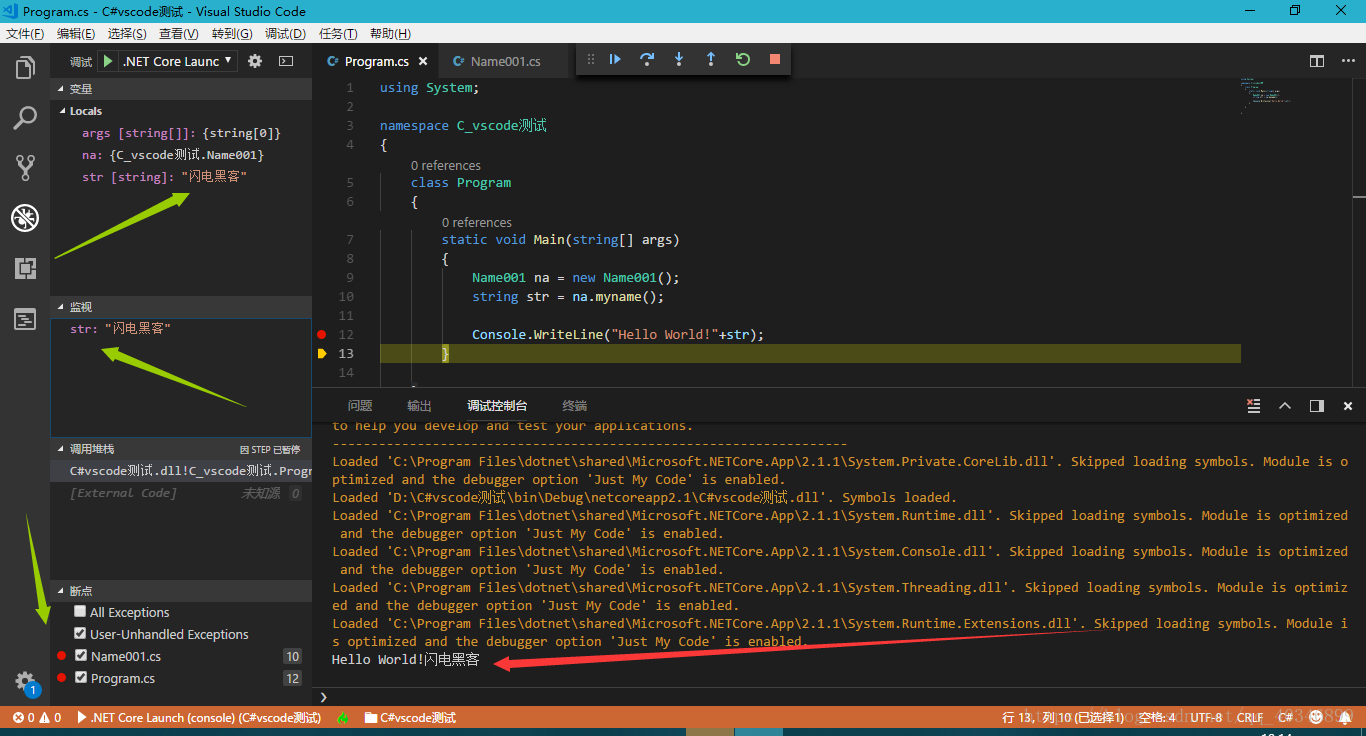Stop the debug session
Viewport: 1366px width, 736px height.
pos(775,60)
